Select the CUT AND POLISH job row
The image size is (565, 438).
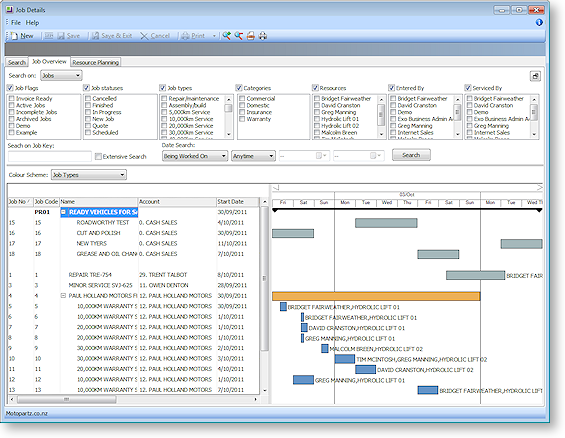[x=133, y=233]
